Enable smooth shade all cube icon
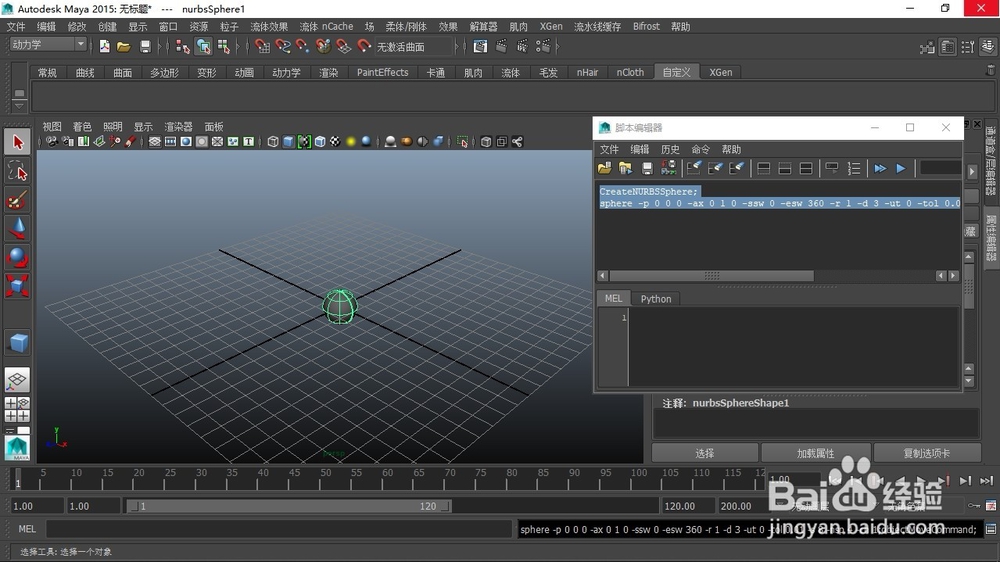The image size is (1000, 562). tap(288, 142)
